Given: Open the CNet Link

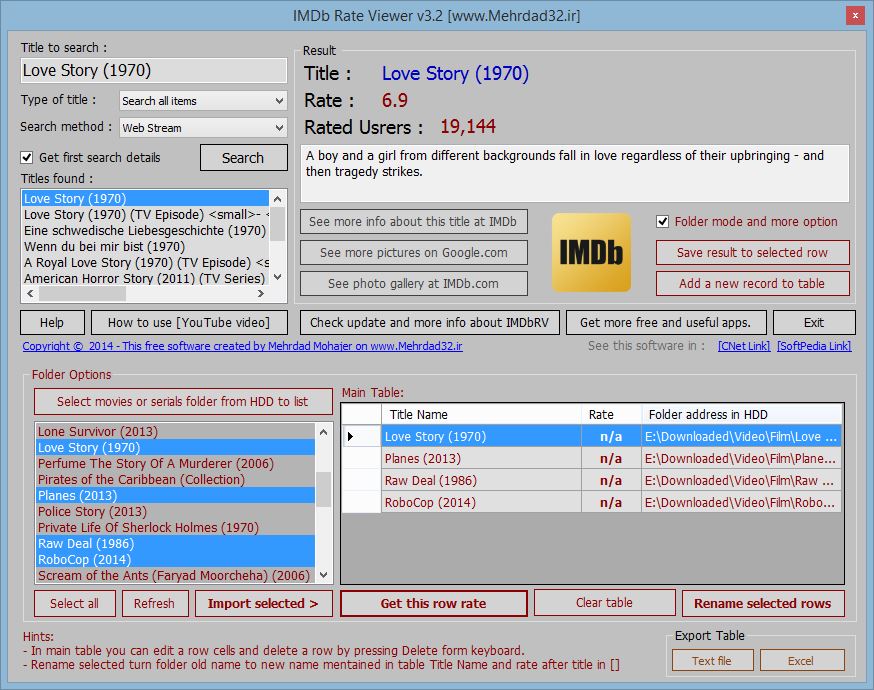Looking at the screenshot, I should pos(744,346).
